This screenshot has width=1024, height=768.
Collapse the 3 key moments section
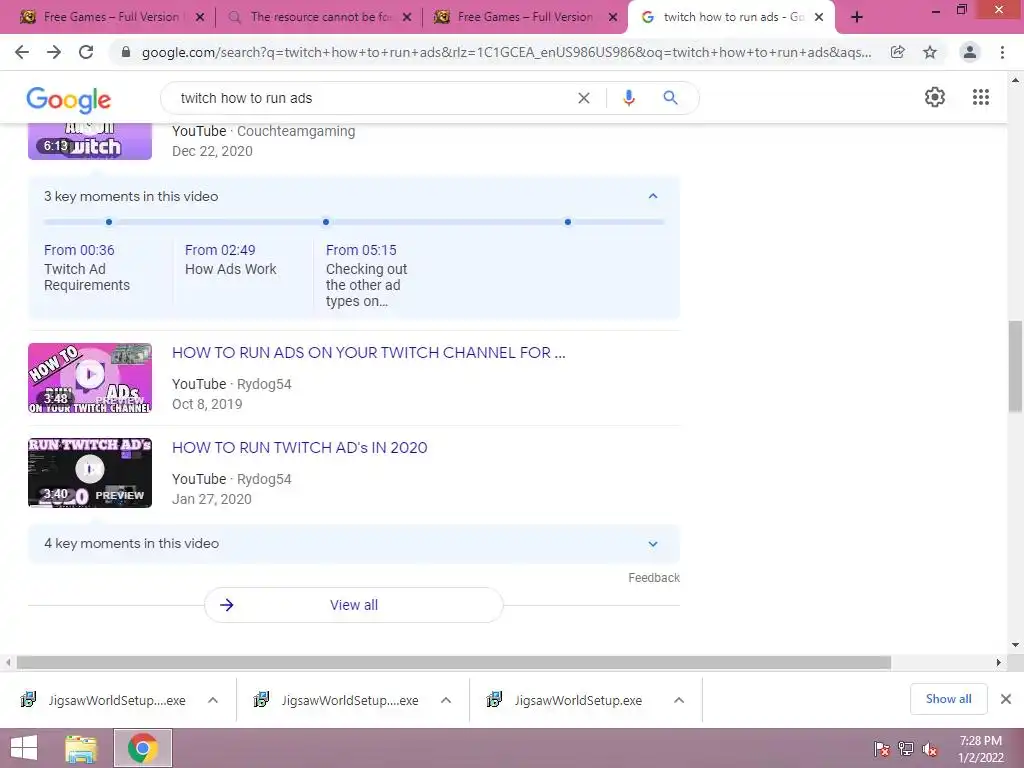652,197
